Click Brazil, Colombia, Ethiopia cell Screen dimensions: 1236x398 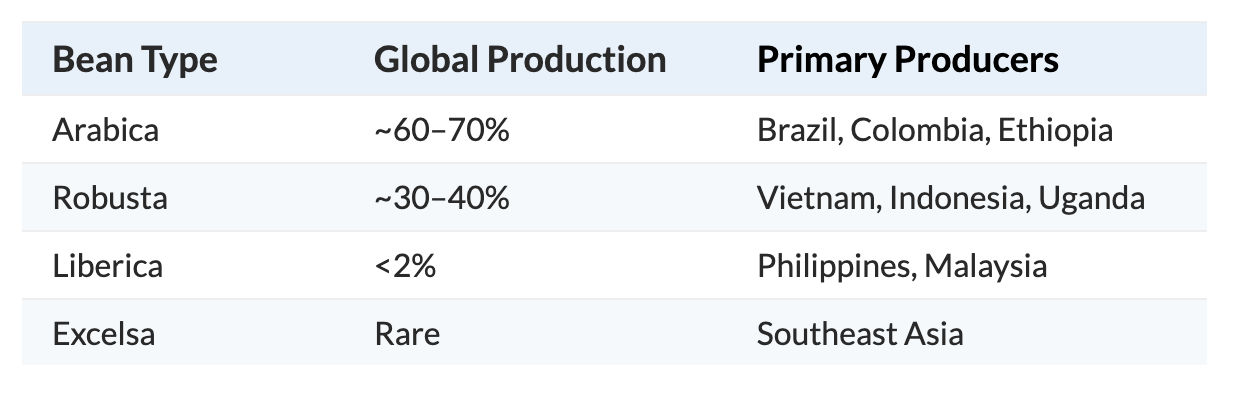(935, 130)
